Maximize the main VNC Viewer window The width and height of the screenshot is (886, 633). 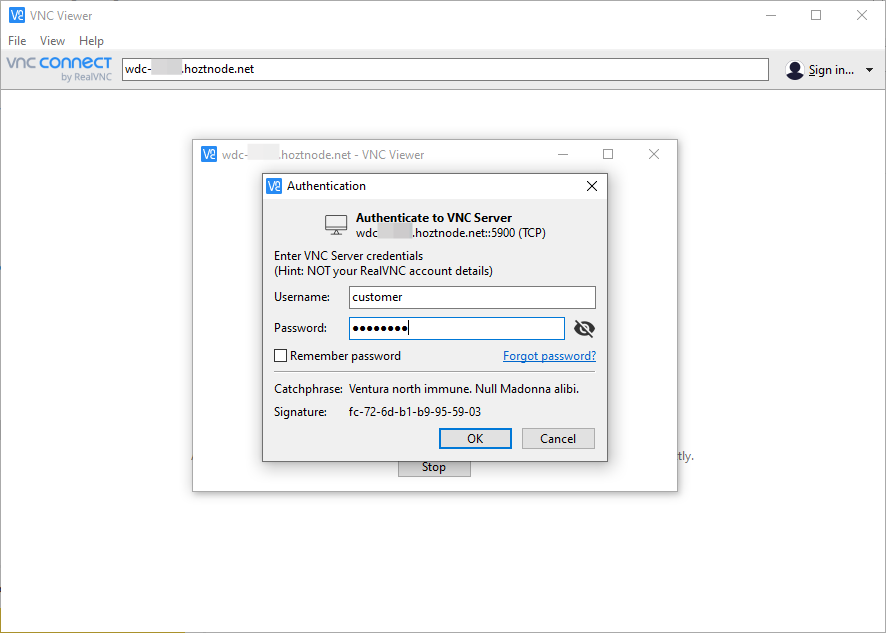point(816,15)
